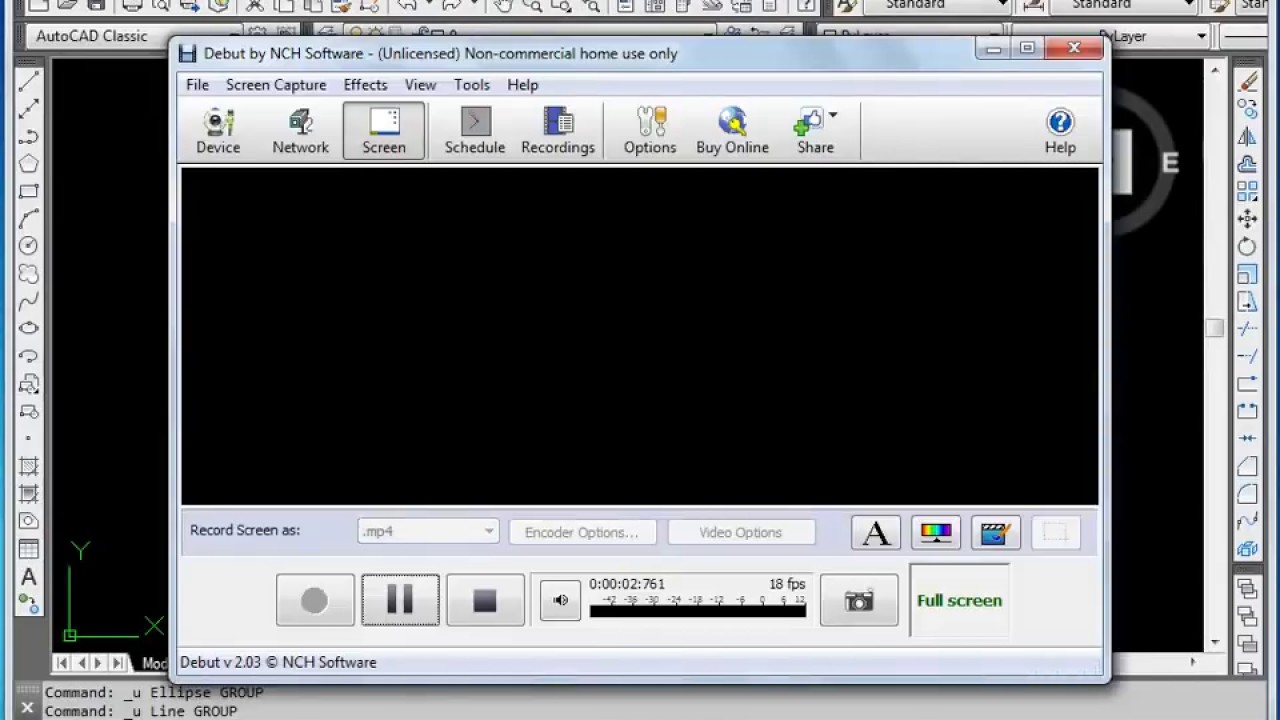Viewport: 1280px width, 720px height.
Task: Open the Schedule recordings tool
Action: pos(475,131)
